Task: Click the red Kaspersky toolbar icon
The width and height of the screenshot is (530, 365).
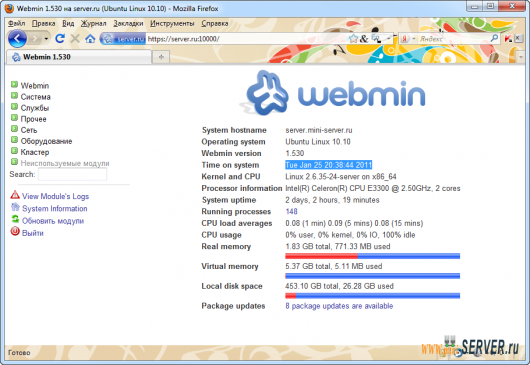Action: point(508,39)
